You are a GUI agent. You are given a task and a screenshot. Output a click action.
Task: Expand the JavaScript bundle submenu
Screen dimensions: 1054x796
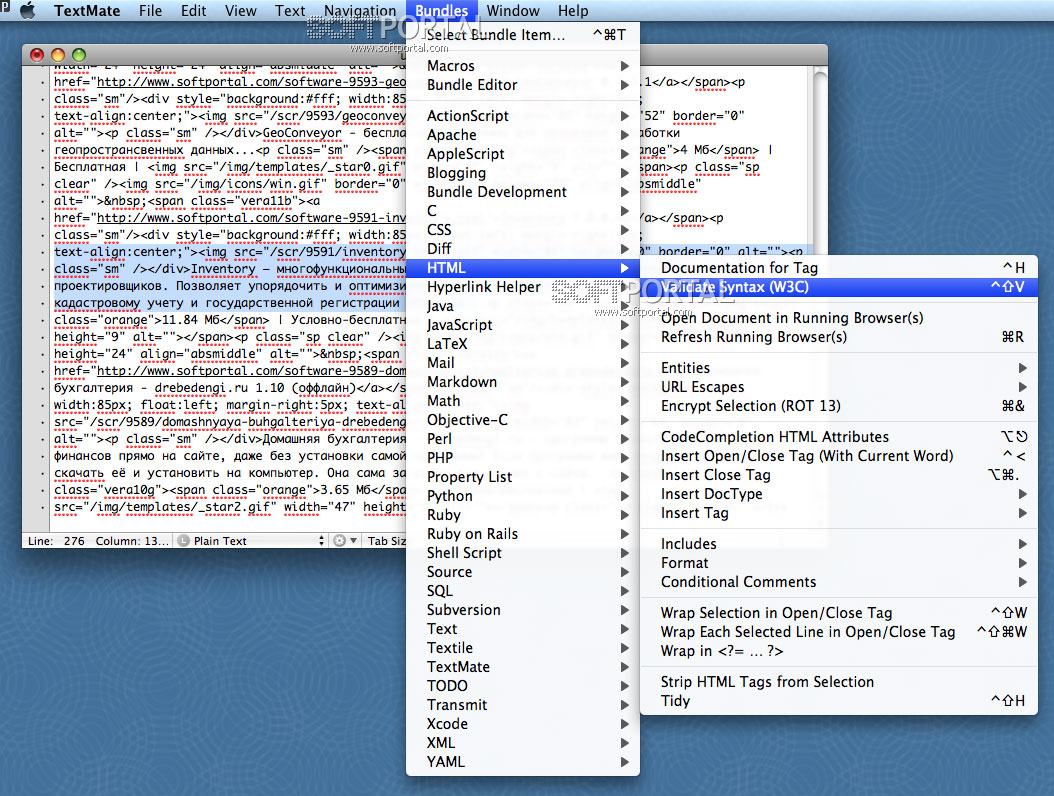point(523,325)
